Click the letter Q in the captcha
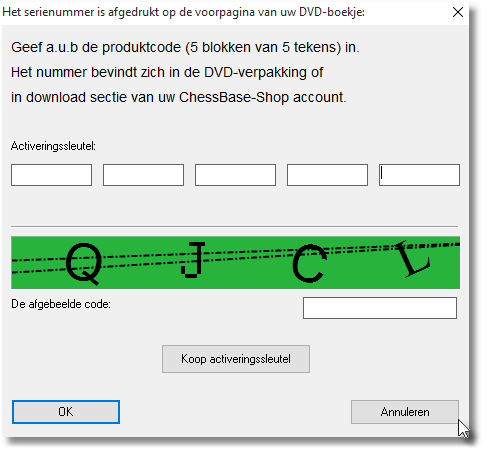The width and height of the screenshot is (488, 452). pos(84,263)
